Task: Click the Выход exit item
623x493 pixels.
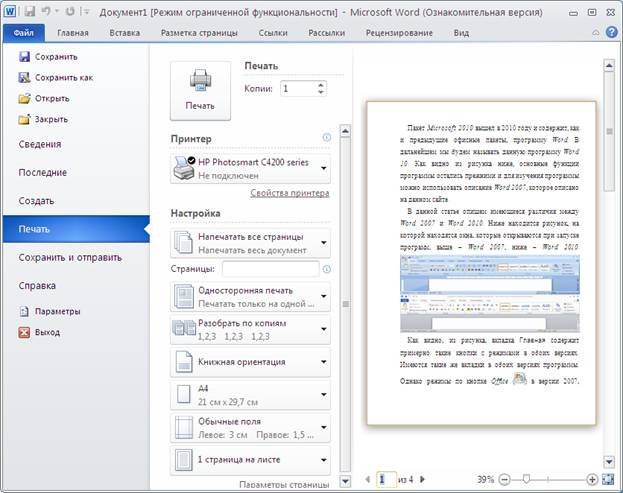Action: (46, 332)
